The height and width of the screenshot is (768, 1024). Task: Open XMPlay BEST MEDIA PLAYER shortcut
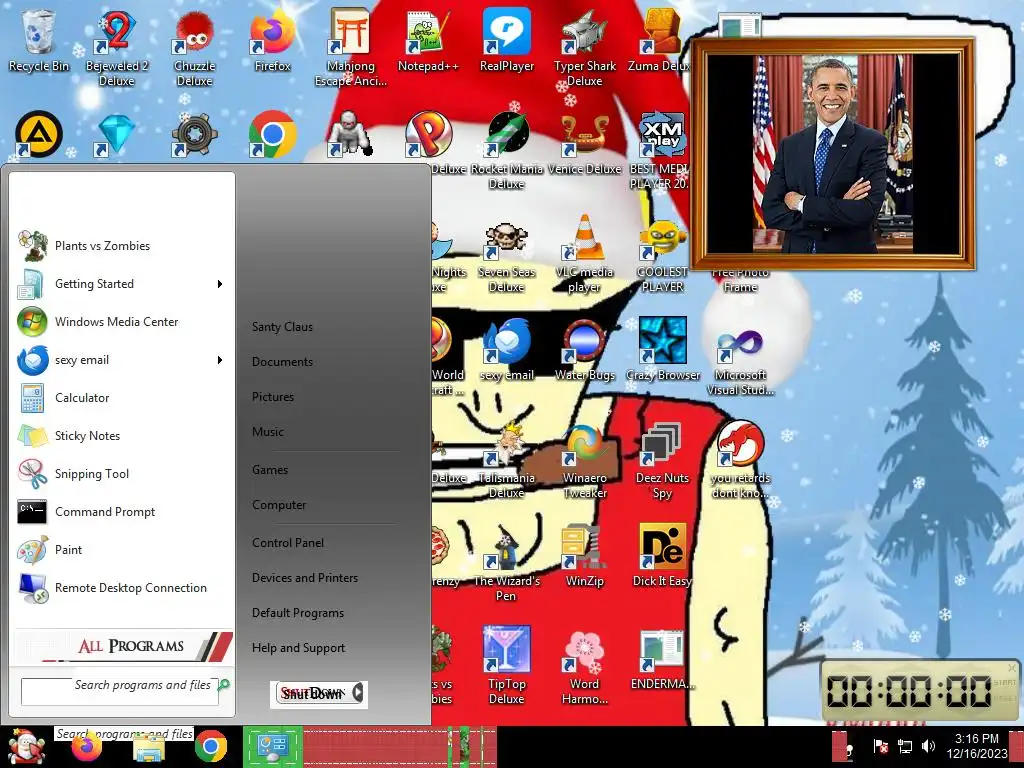coord(660,152)
